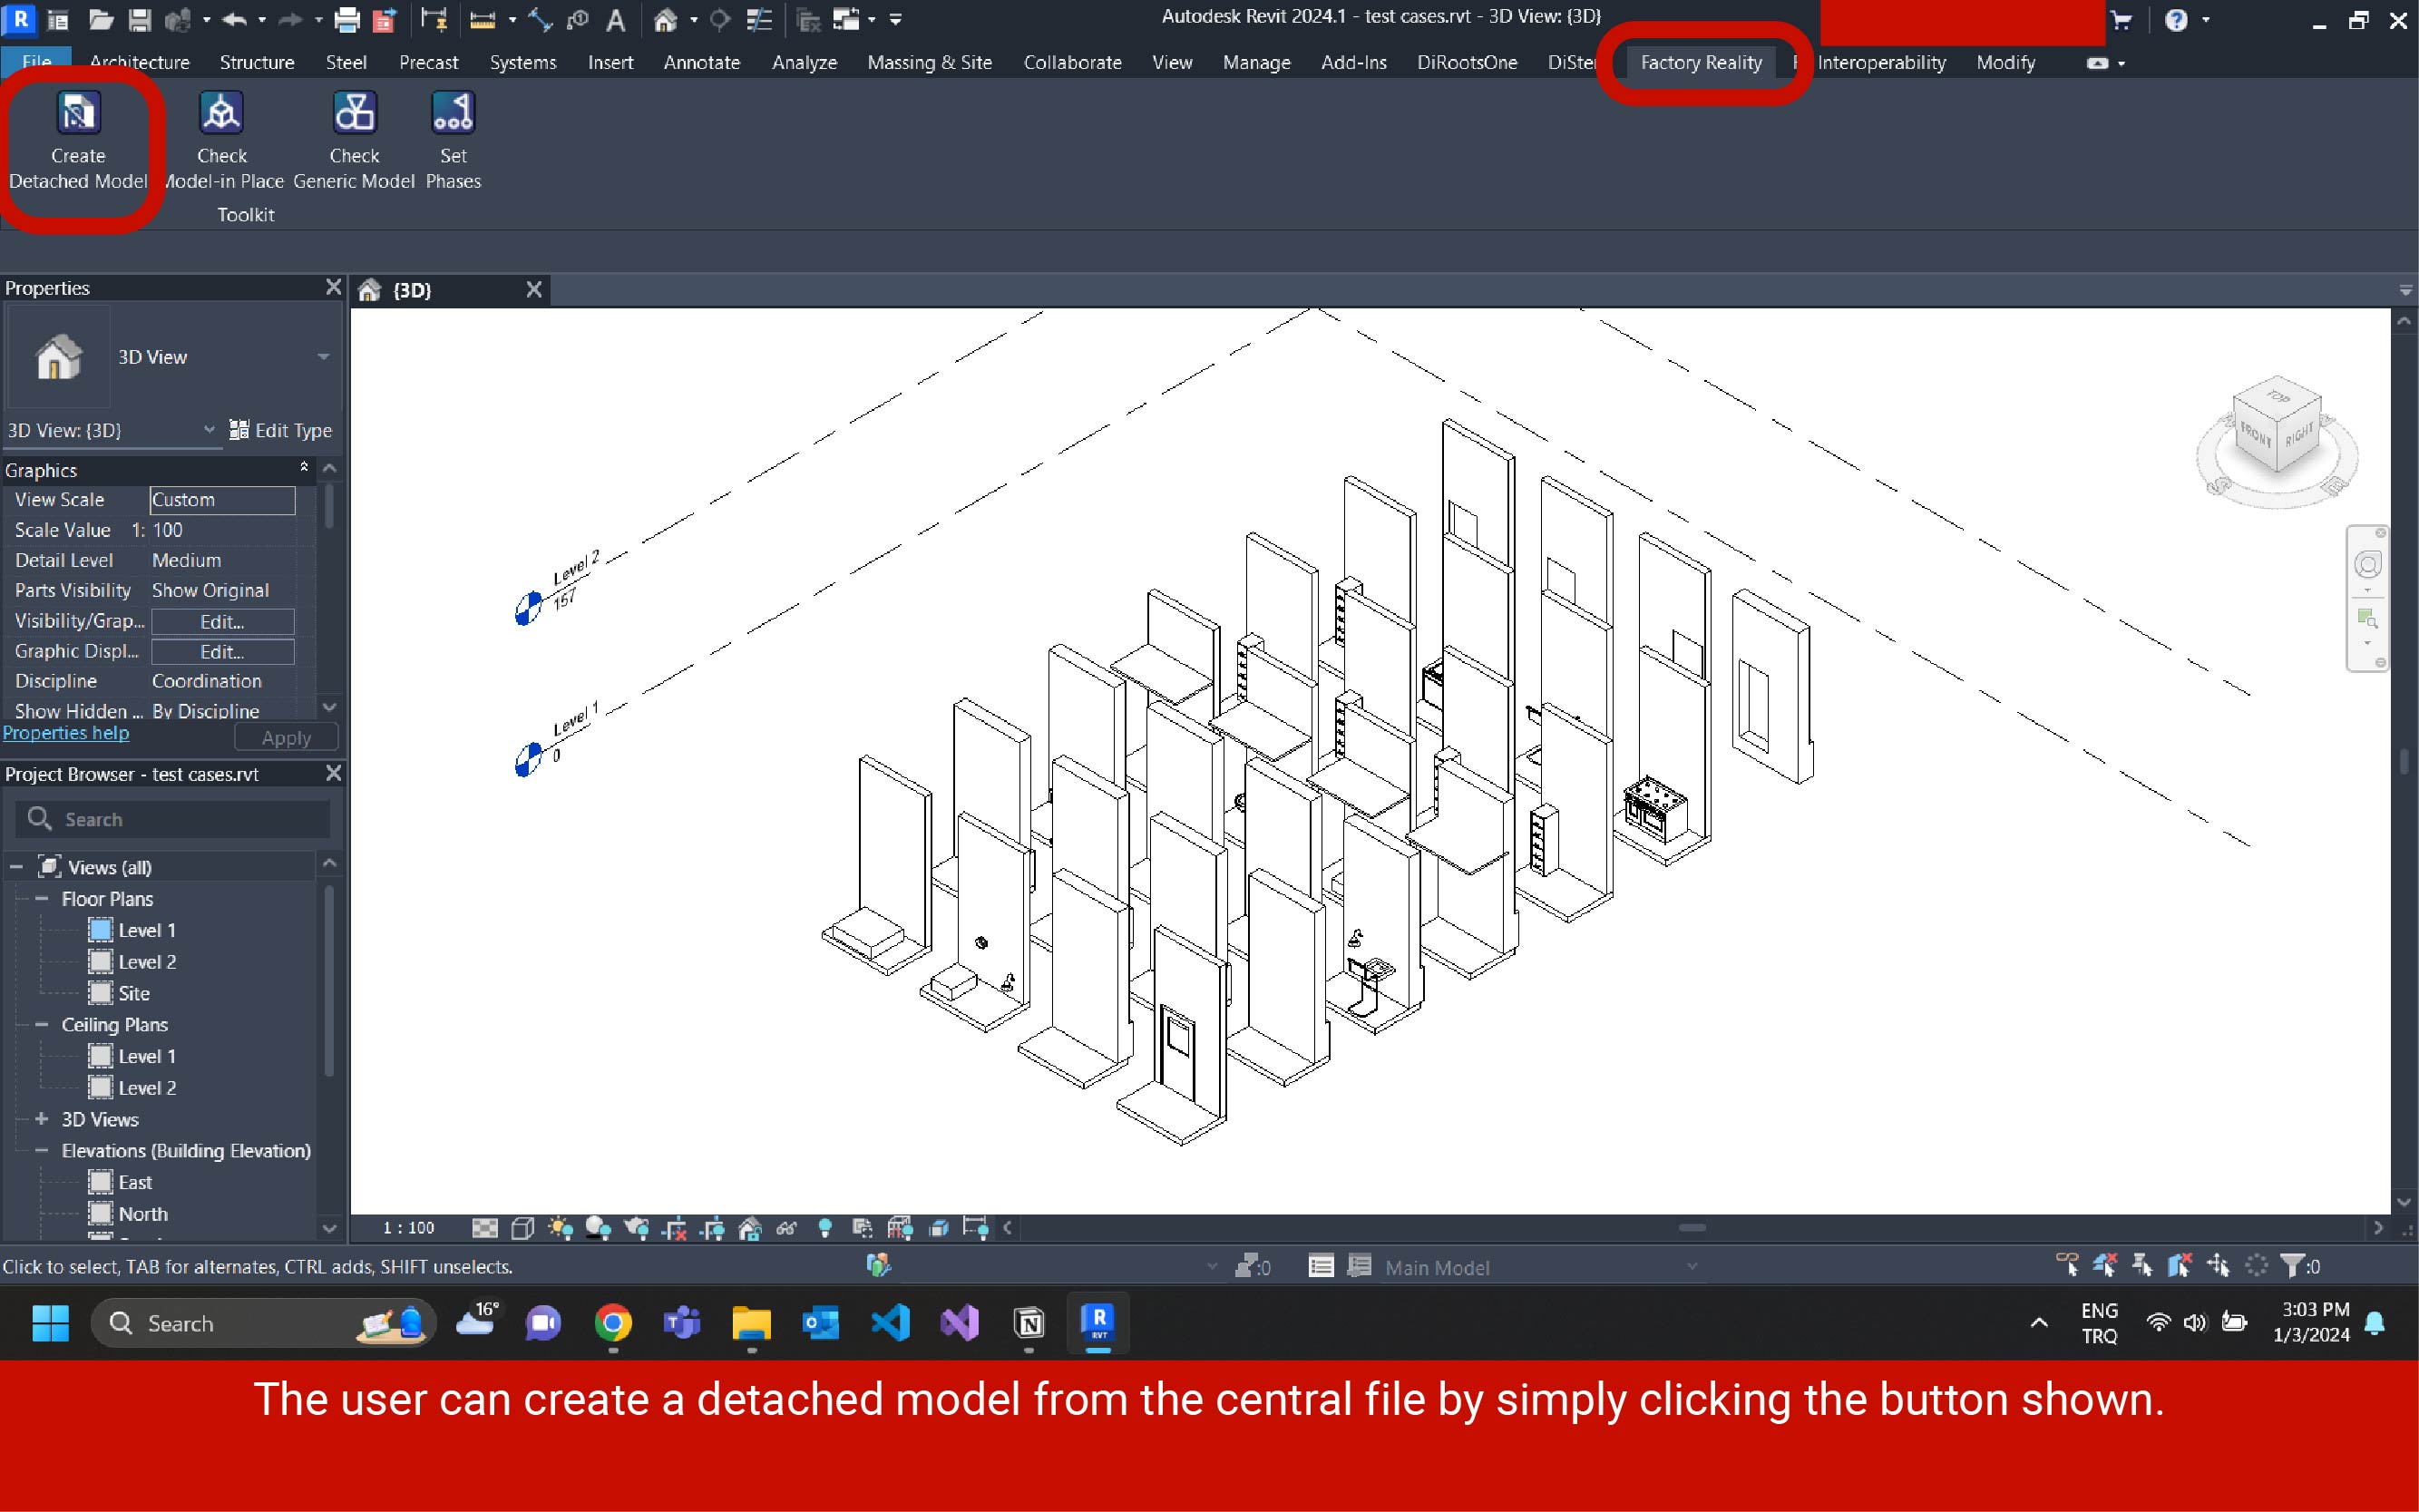The width and height of the screenshot is (2419, 1512).
Task: Open the Annotate ribbon tab
Action: coord(701,62)
